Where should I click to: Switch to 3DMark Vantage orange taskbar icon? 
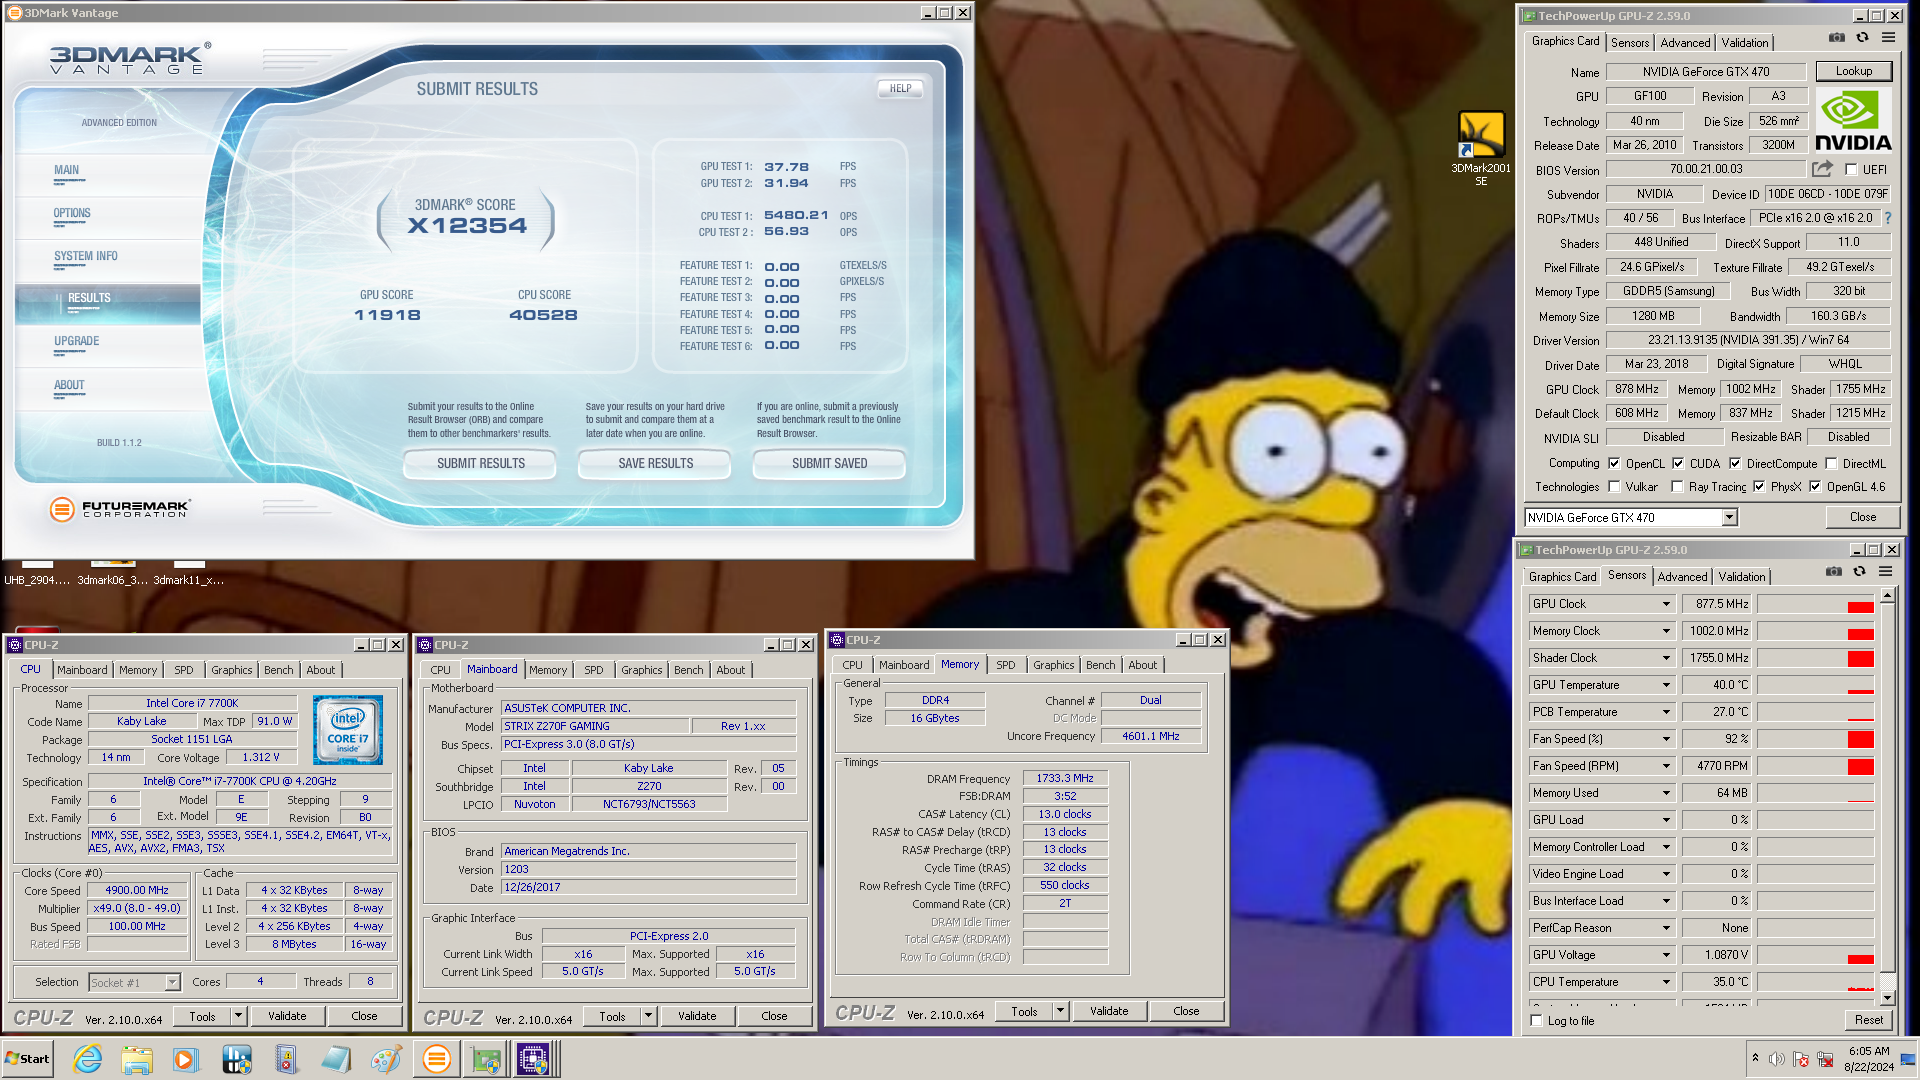[x=436, y=1059]
